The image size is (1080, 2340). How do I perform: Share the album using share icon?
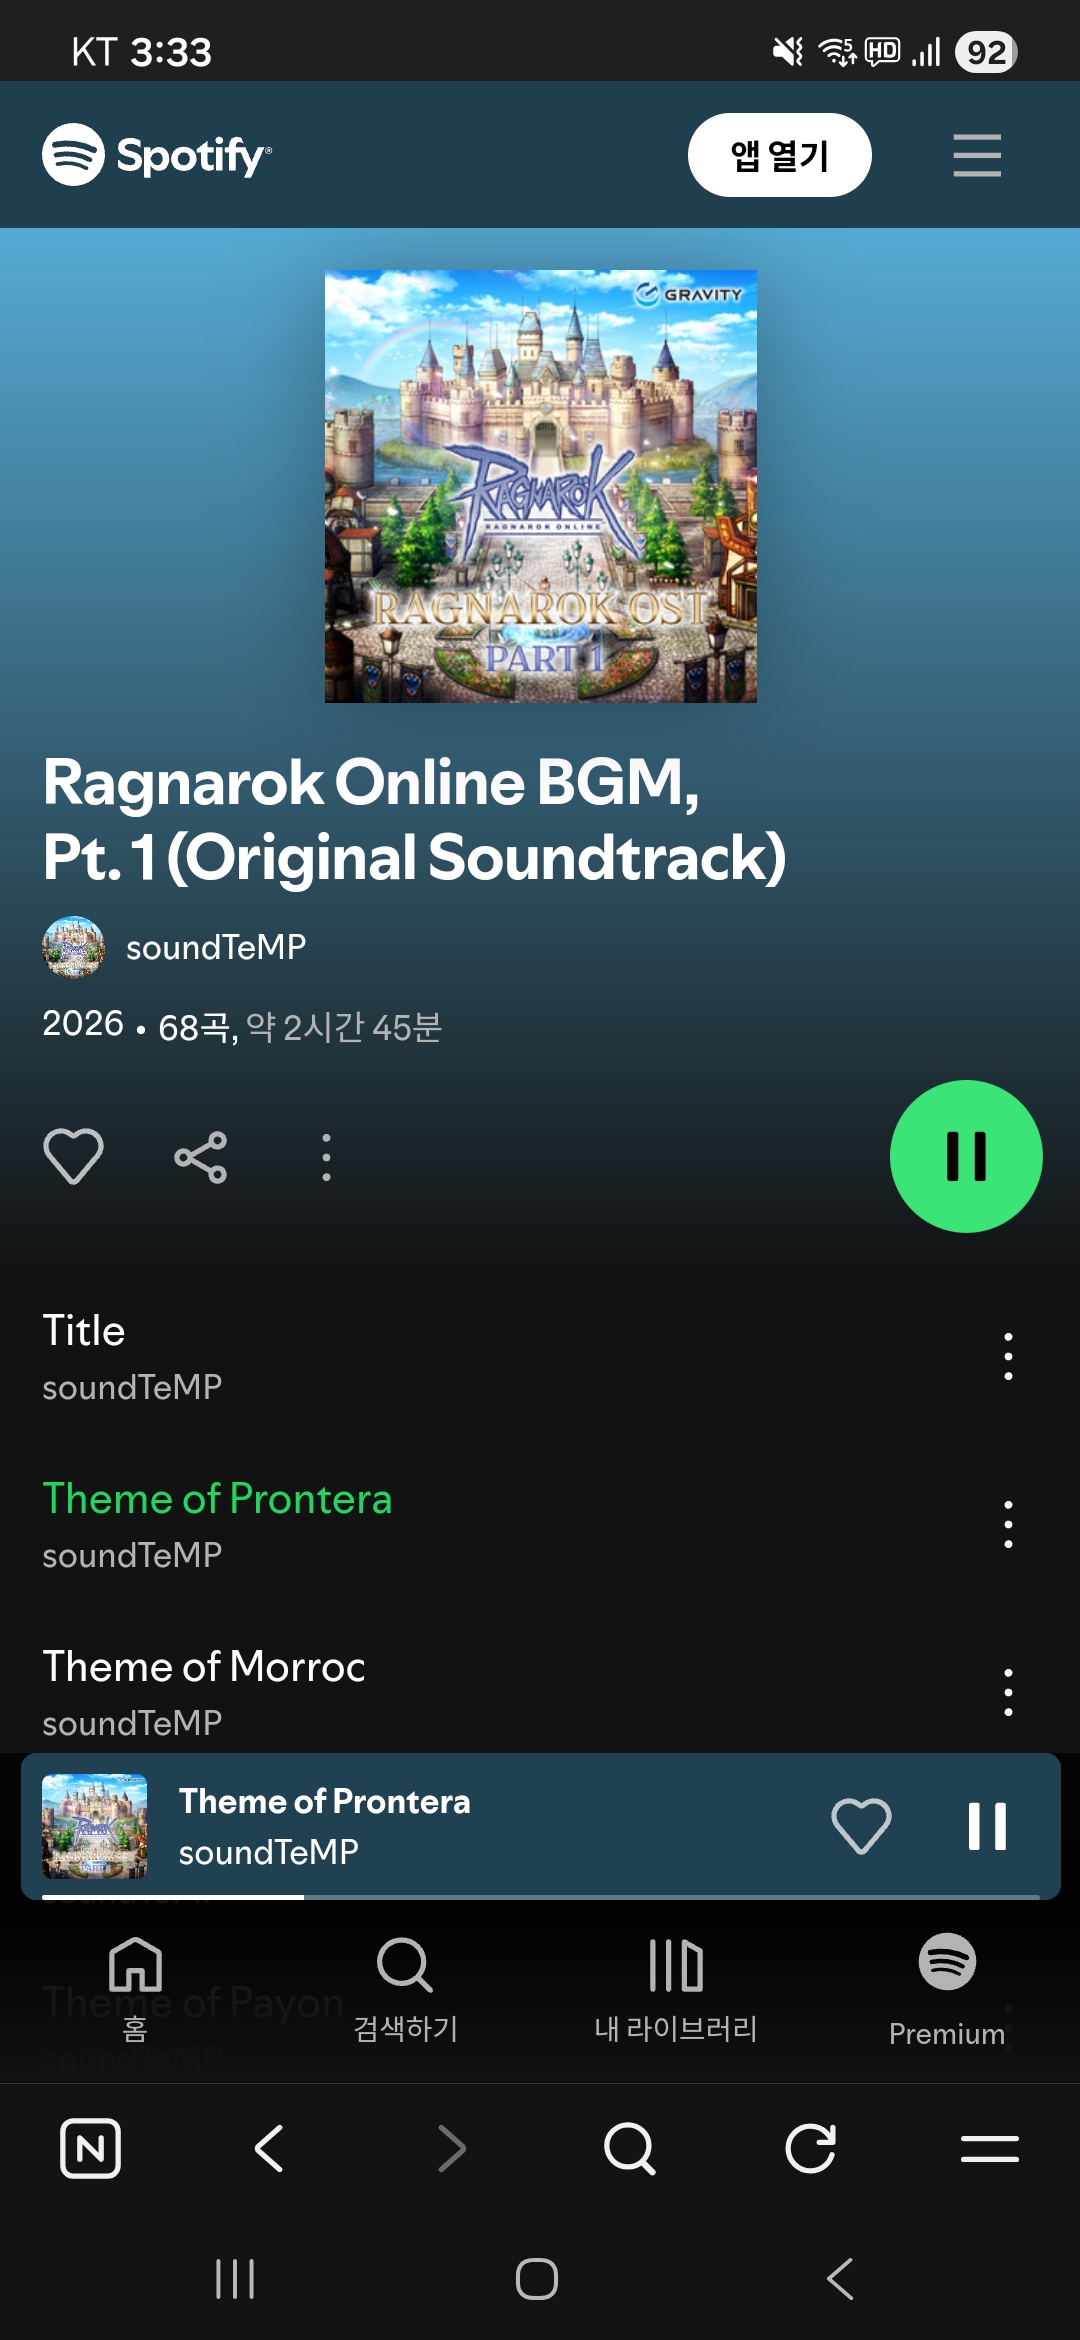[x=201, y=1157]
